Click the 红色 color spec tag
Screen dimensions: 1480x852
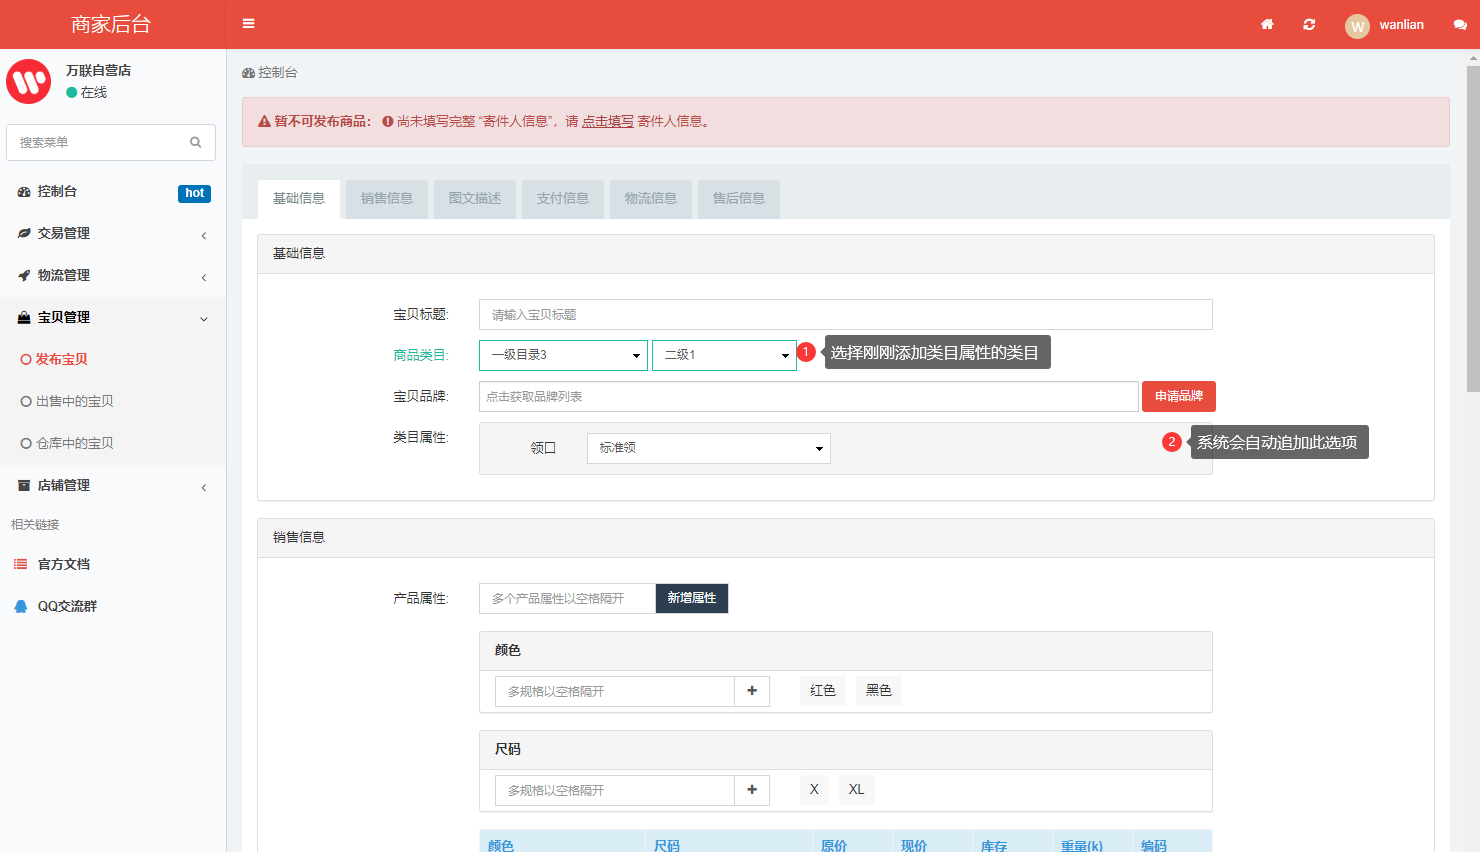[823, 691]
